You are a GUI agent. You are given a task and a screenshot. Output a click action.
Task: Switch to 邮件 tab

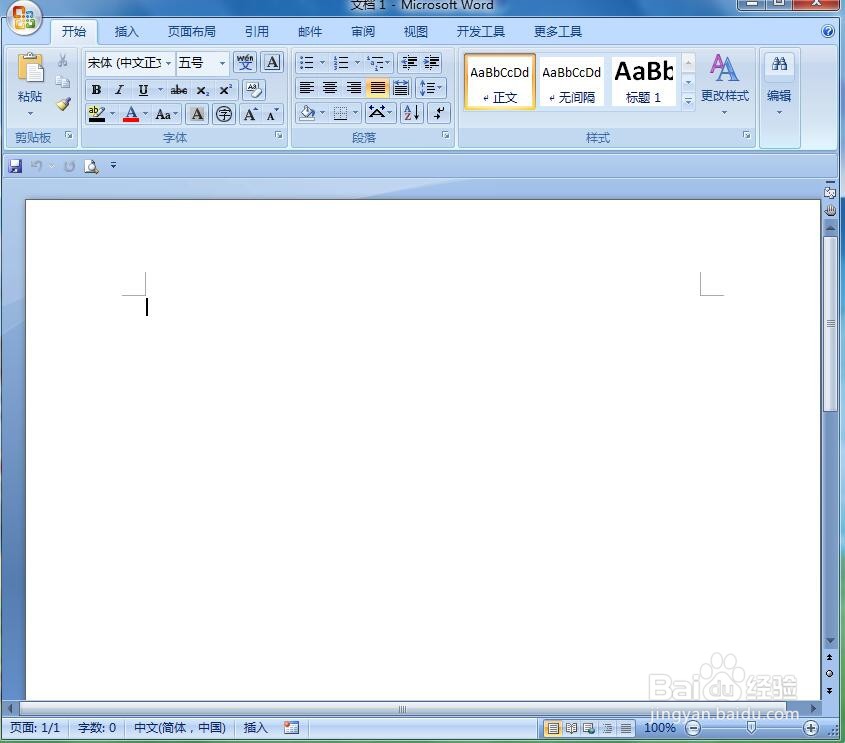point(310,32)
